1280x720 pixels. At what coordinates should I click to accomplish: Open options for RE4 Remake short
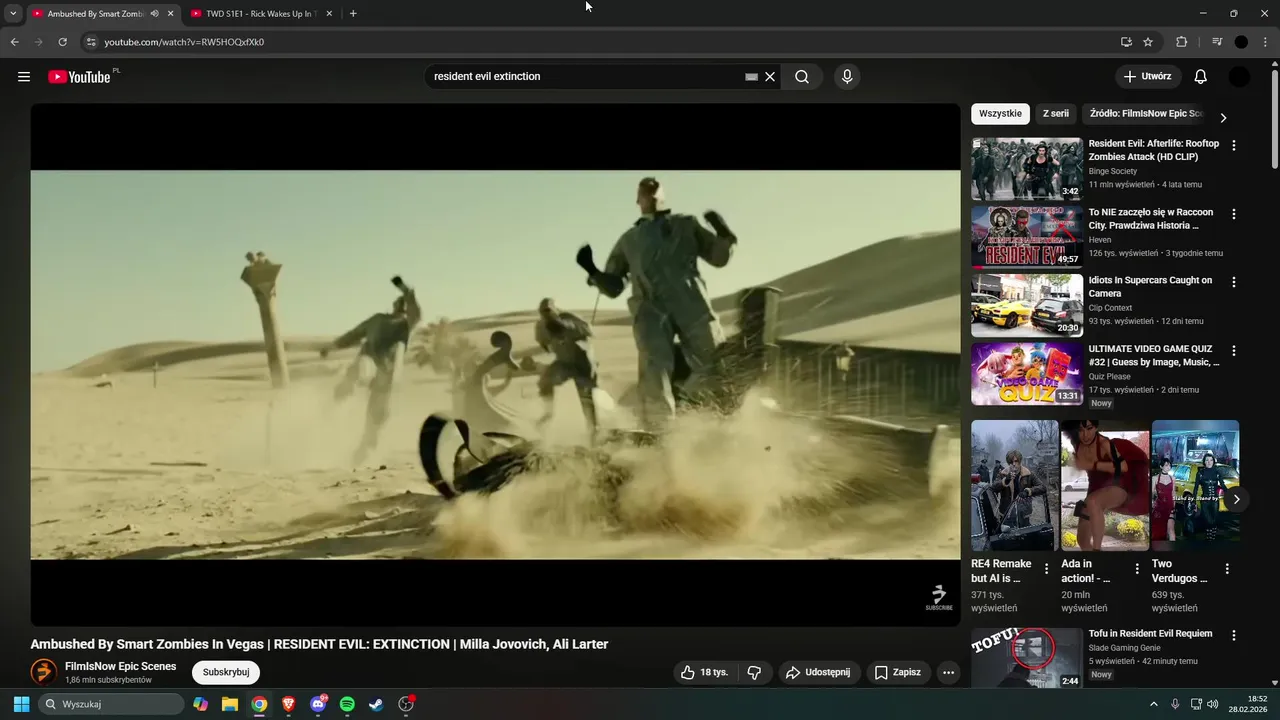1047,569
